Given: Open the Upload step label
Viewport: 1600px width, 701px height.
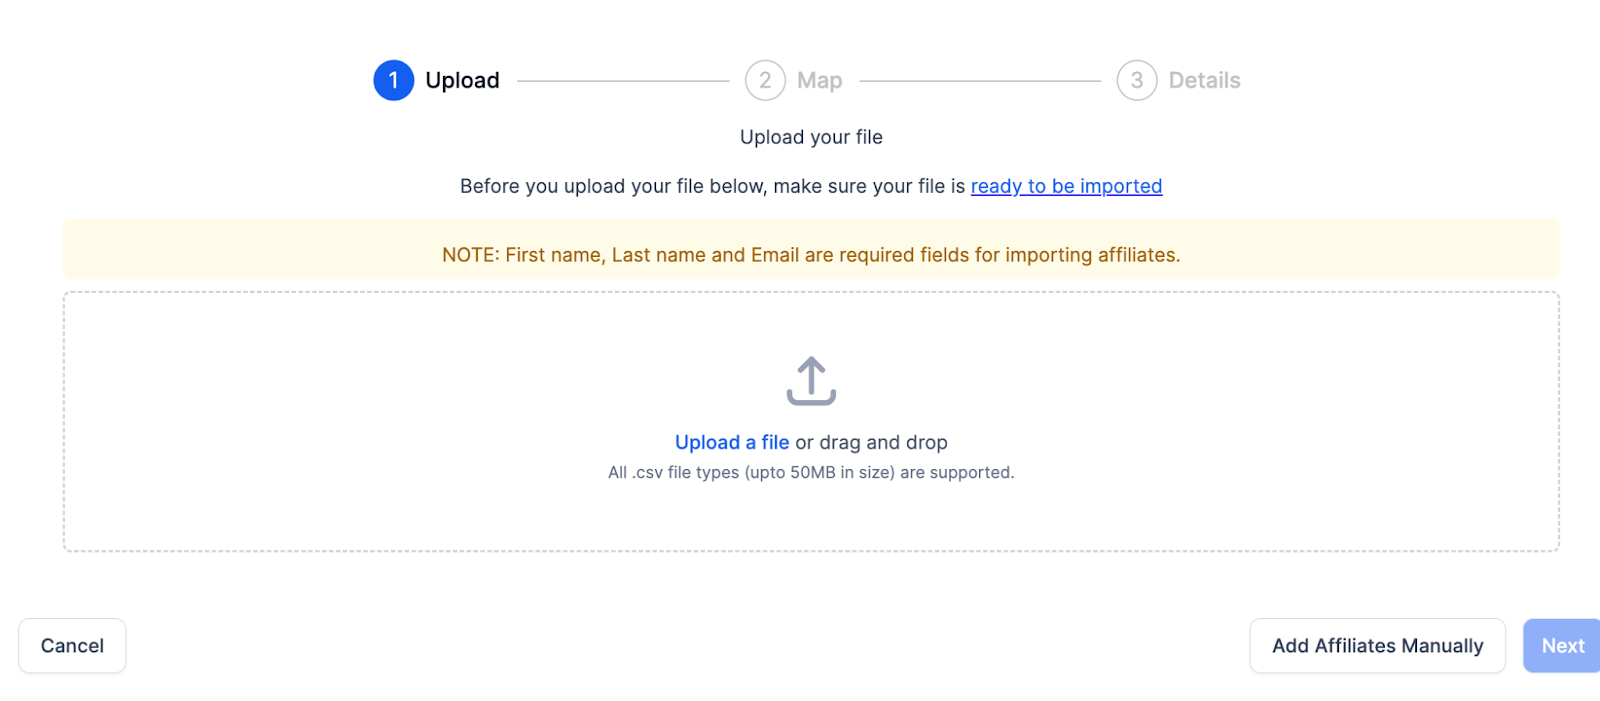Looking at the screenshot, I should 462,80.
